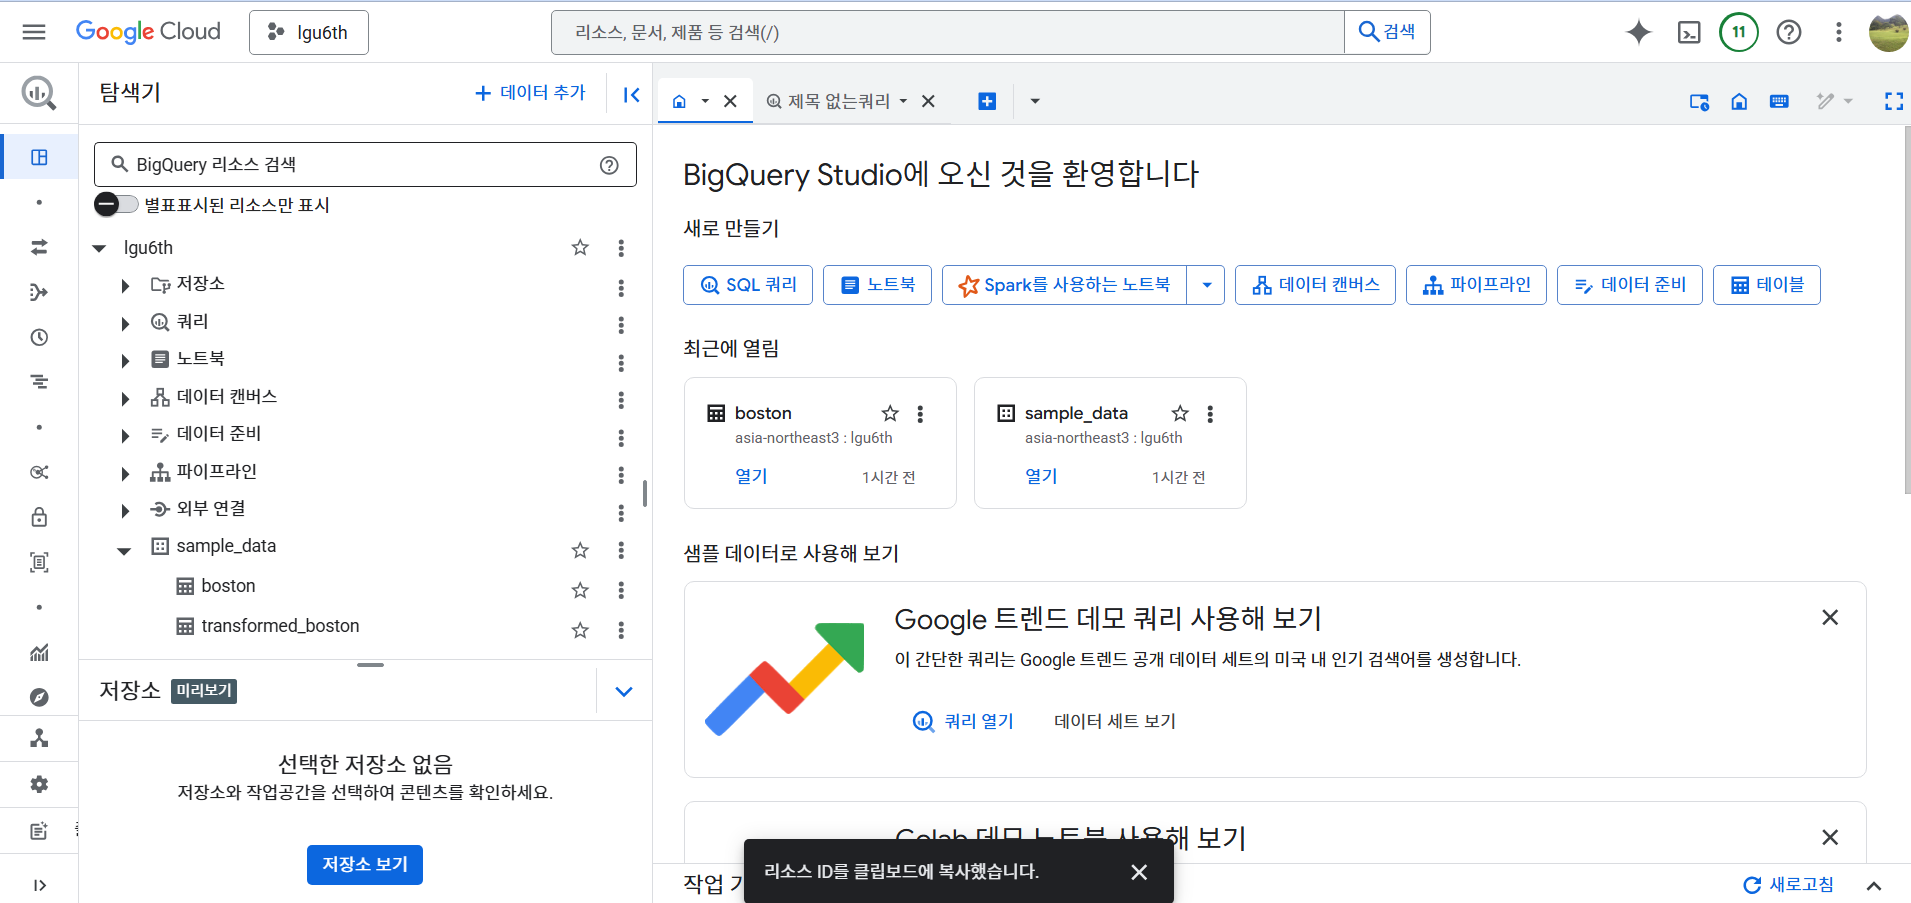Expand the 파이프라인 tree node
The image size is (1911, 903).
point(125,473)
